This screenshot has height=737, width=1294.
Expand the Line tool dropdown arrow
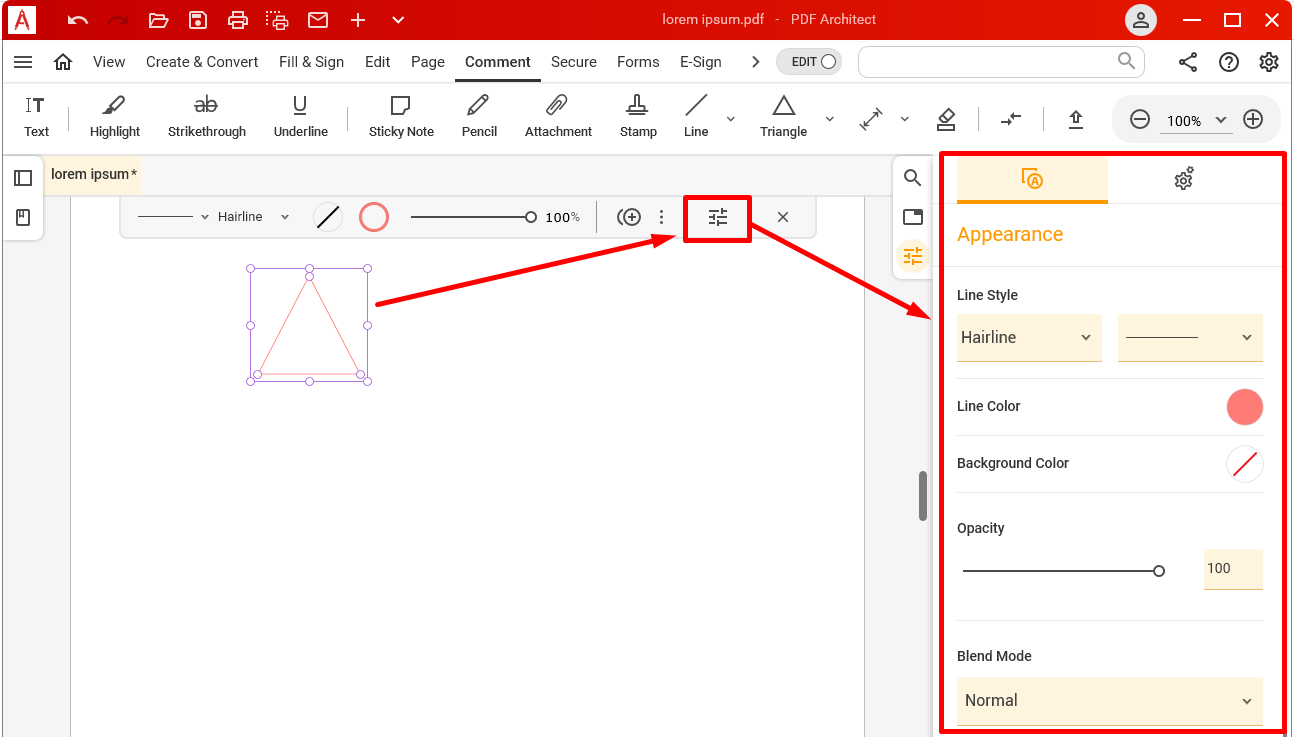coord(731,118)
